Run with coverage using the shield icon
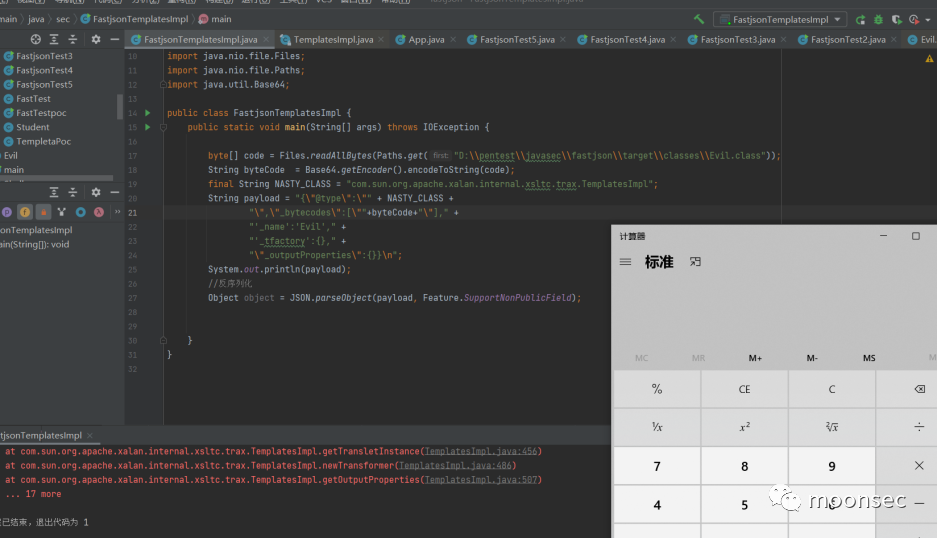Image resolution: width=937 pixels, height=538 pixels. [x=896, y=20]
